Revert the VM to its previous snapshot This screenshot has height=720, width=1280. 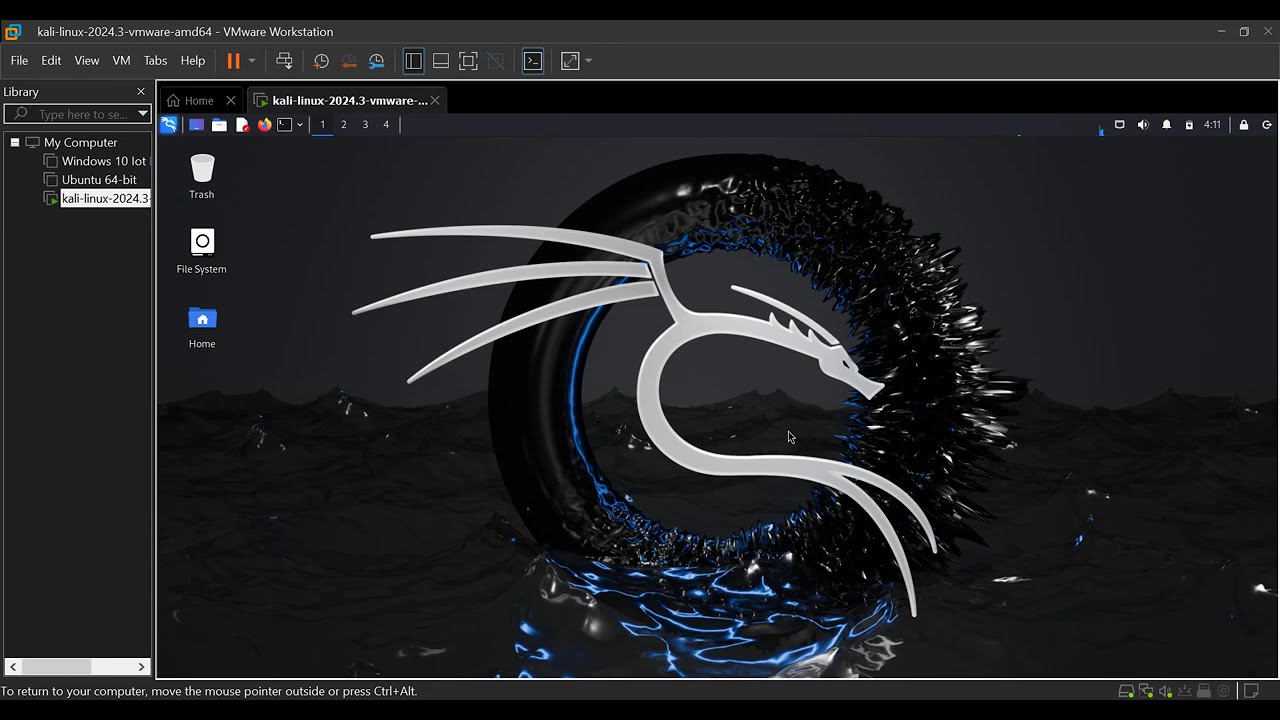pos(349,61)
